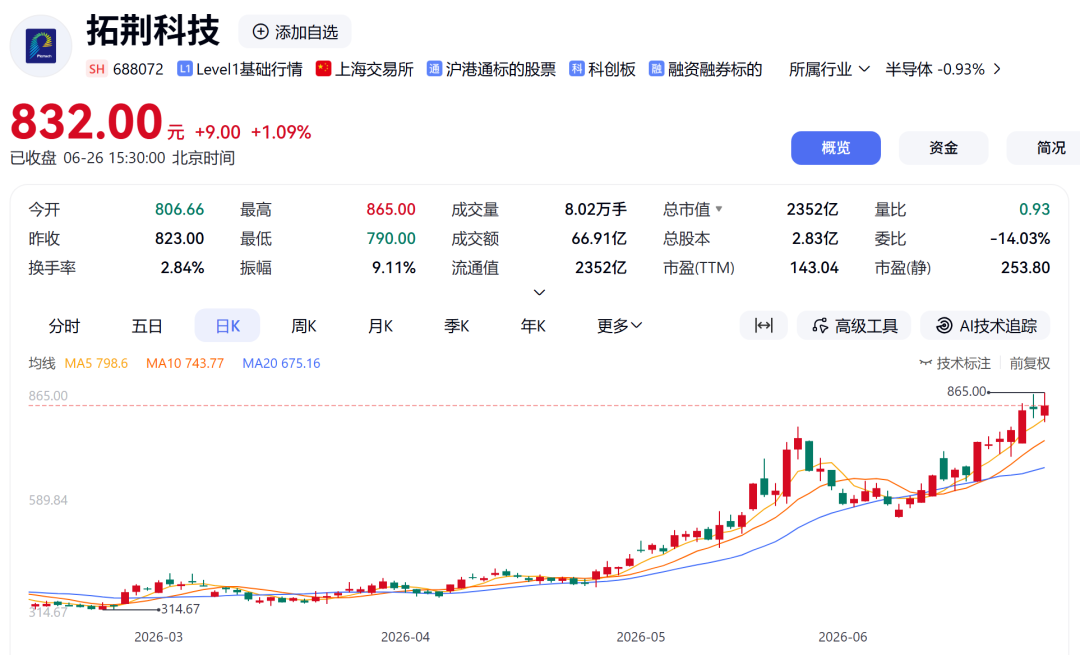
Task: Click the 314.67 low marker on chart
Action: 180,609
